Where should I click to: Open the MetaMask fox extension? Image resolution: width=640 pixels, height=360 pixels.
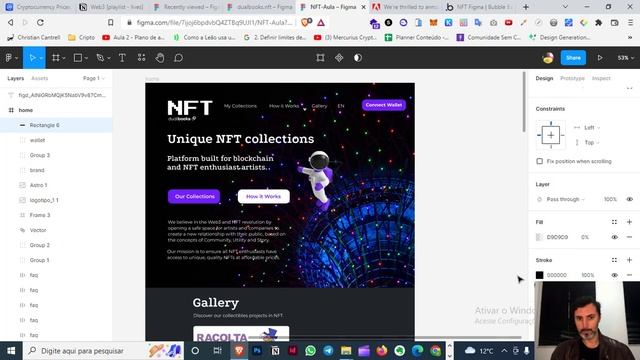pos(433,23)
